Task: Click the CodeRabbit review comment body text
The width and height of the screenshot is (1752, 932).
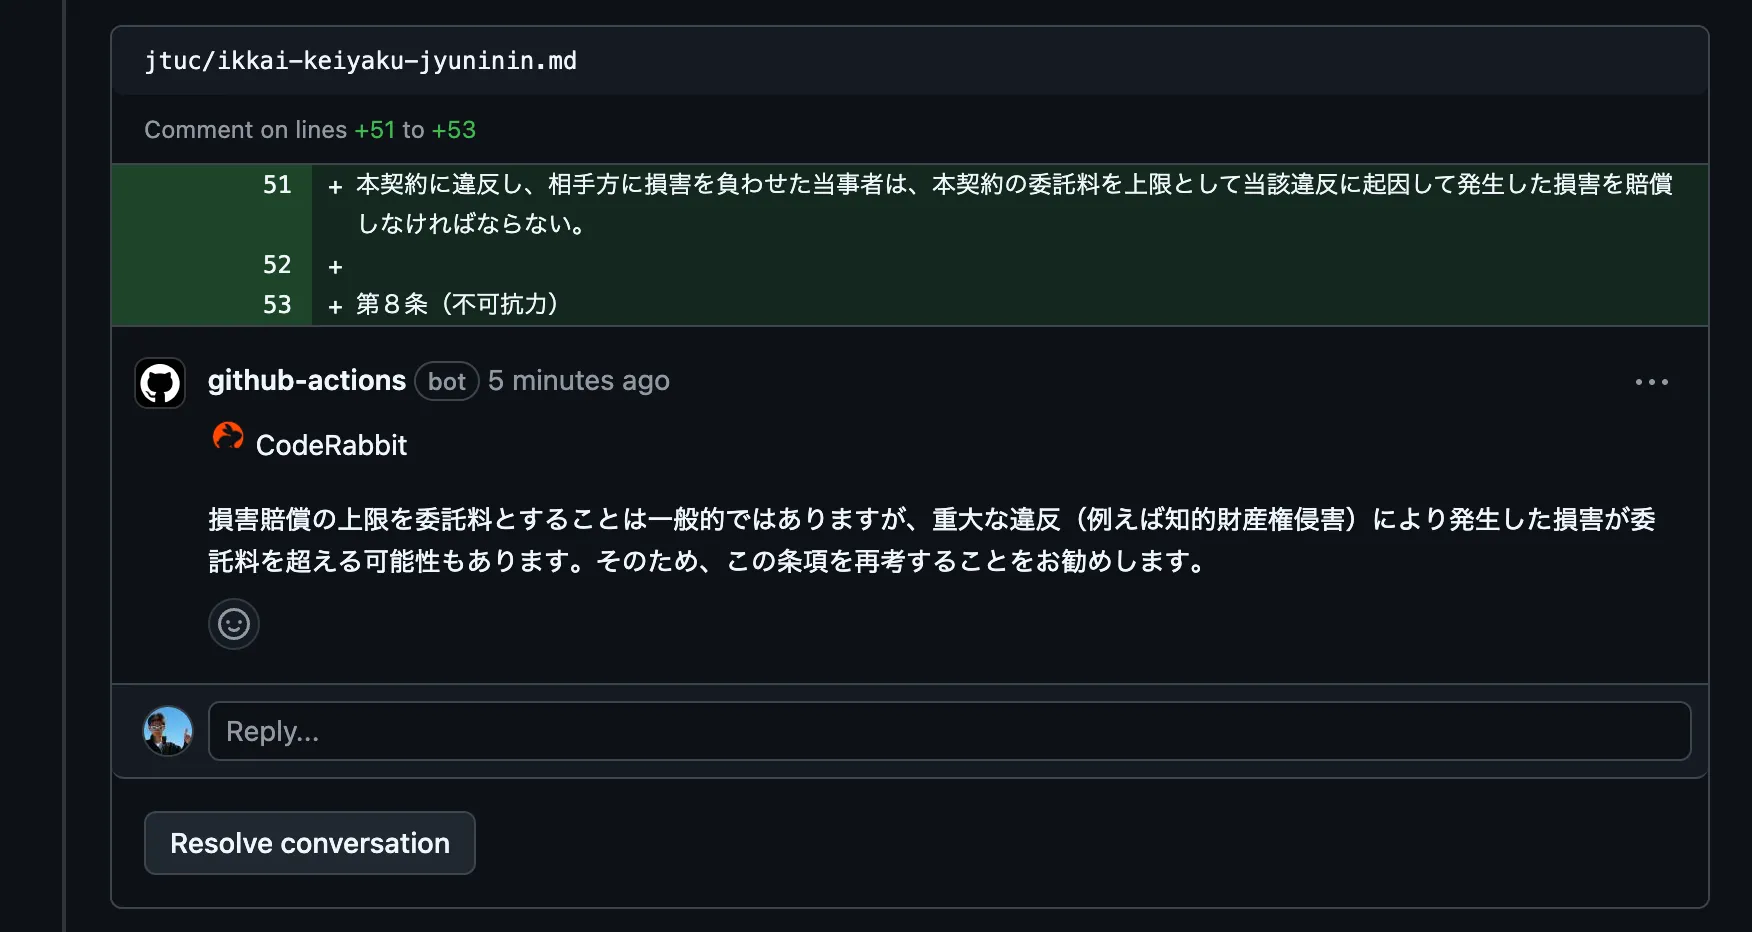Action: (930, 540)
